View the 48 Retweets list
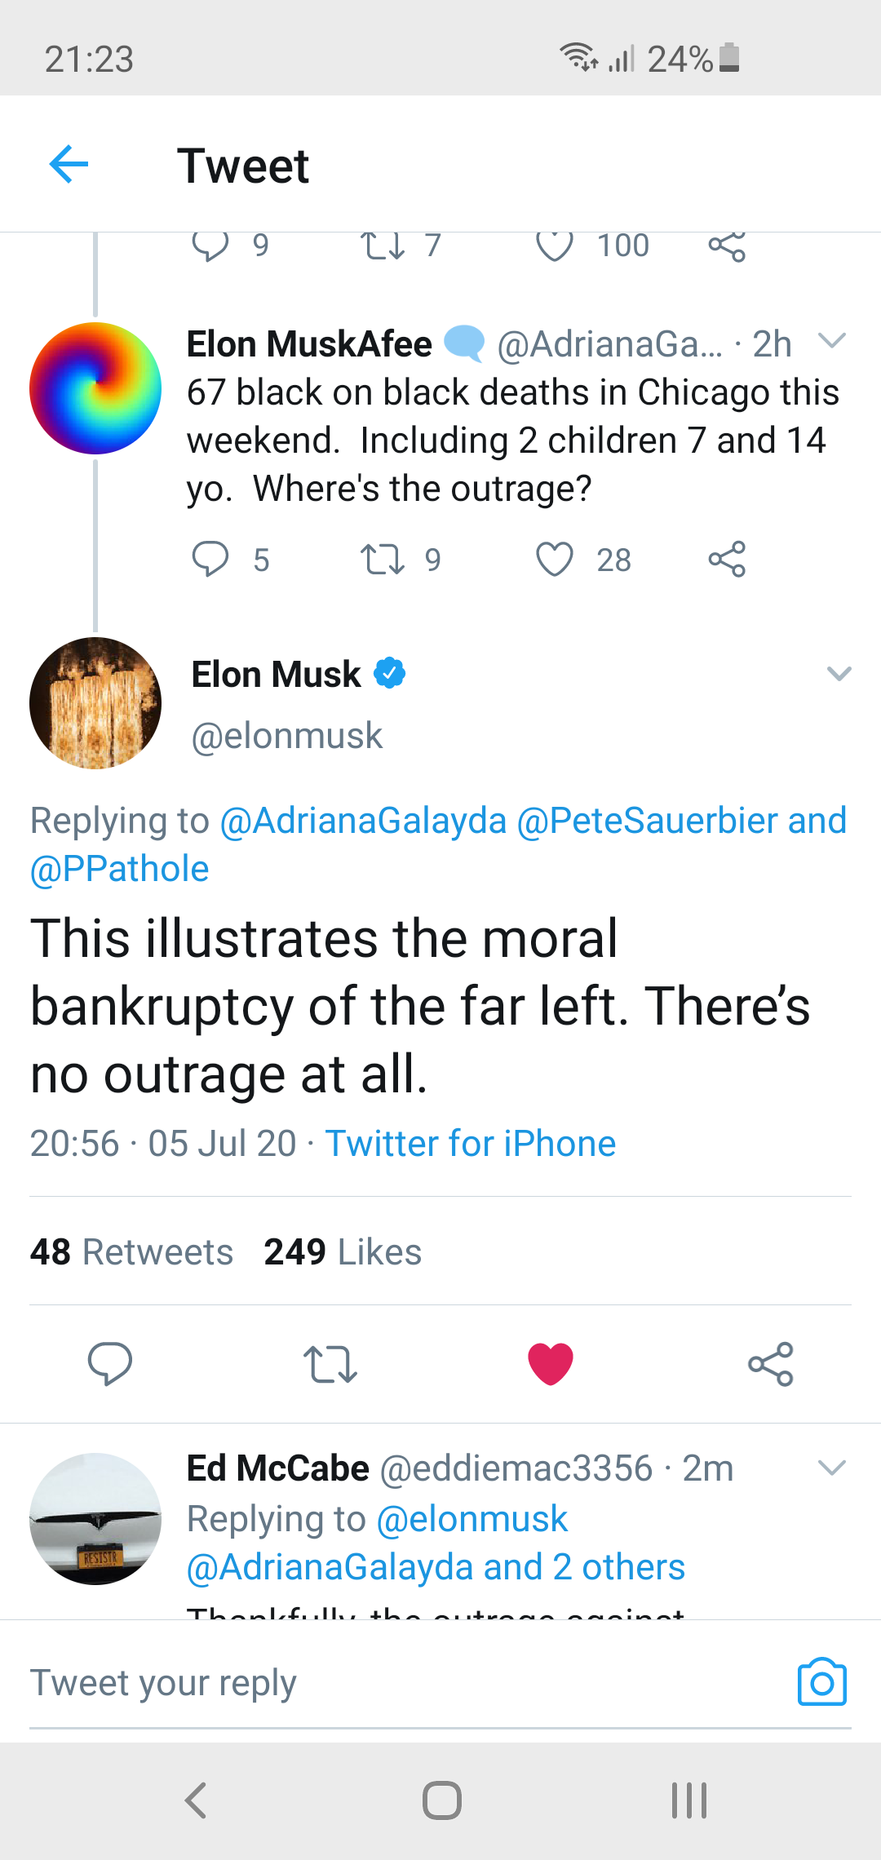Image resolution: width=881 pixels, height=1860 pixels. tap(131, 1252)
